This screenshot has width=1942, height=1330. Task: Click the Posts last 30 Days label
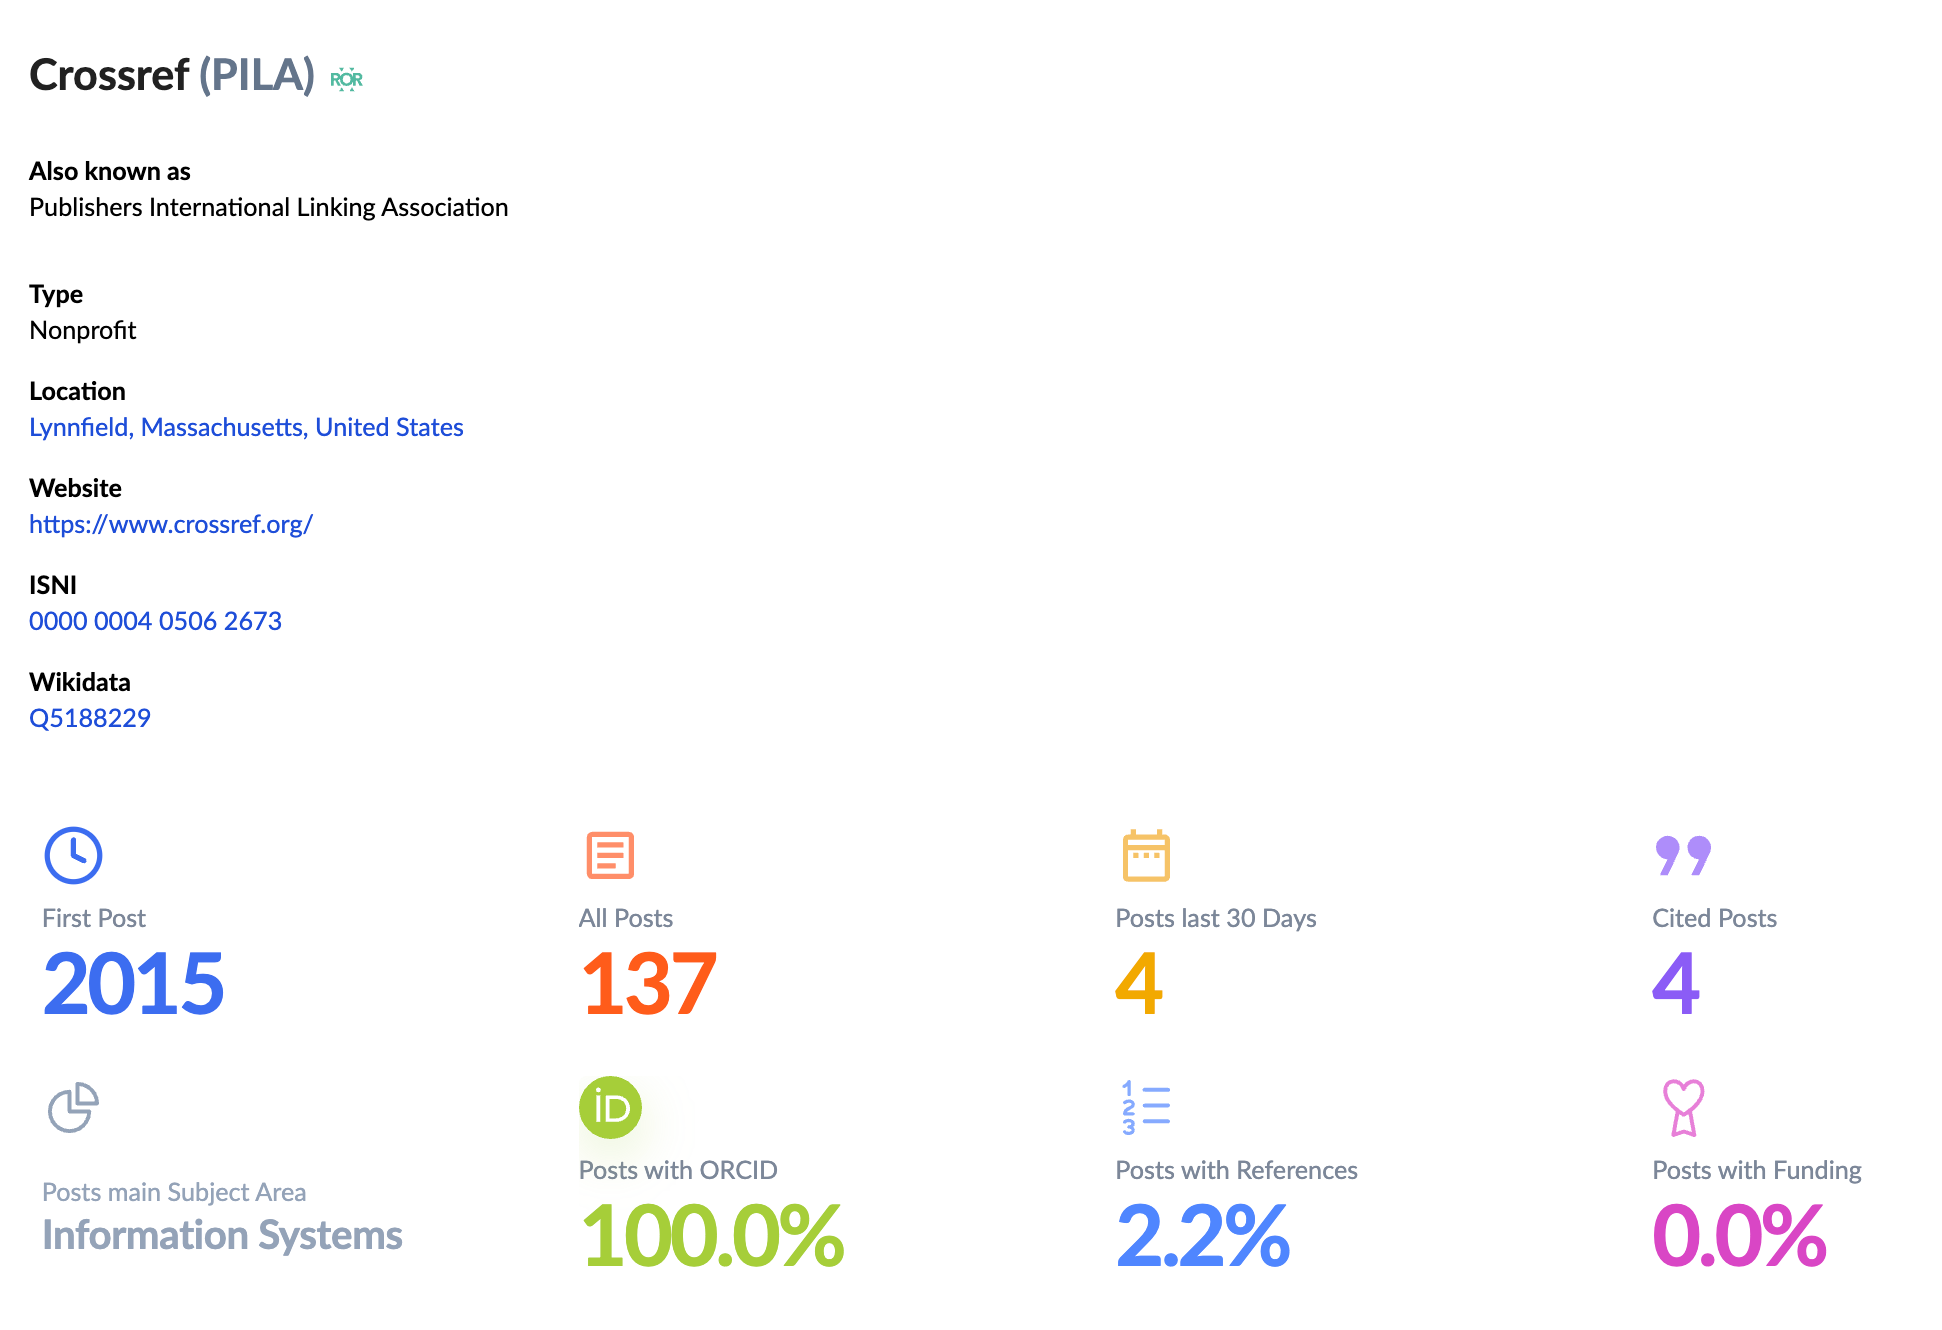click(1216, 918)
